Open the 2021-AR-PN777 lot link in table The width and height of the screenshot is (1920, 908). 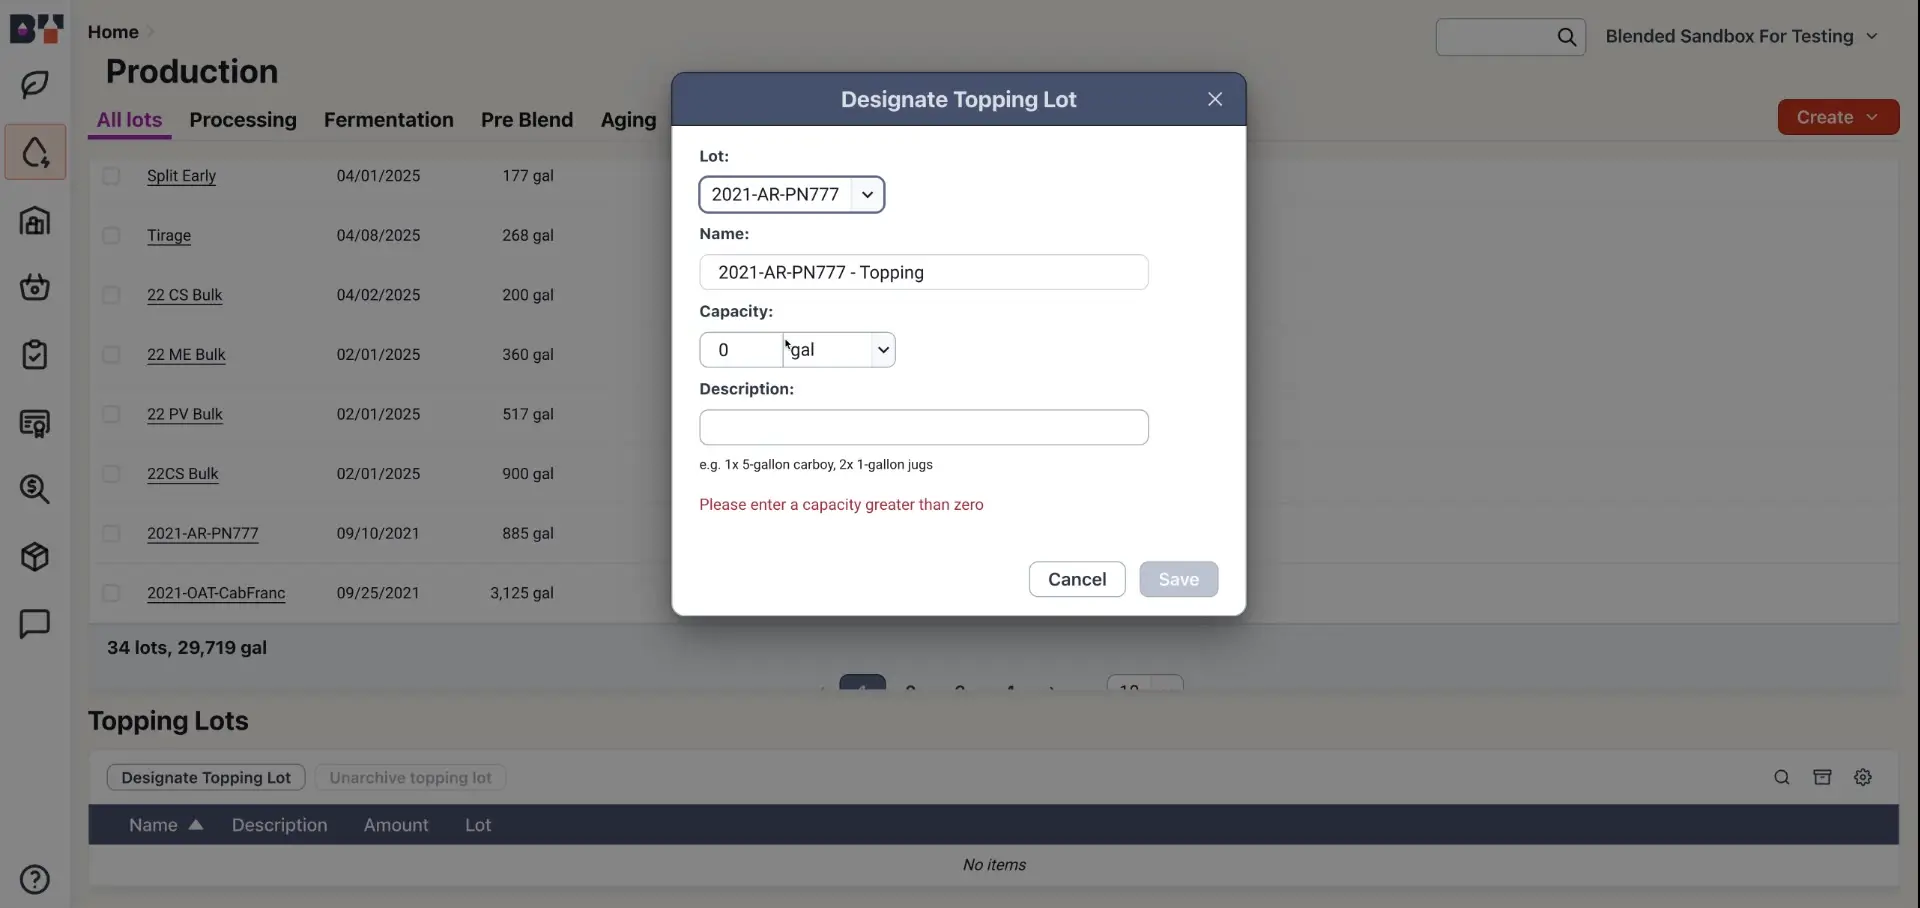[x=203, y=533]
